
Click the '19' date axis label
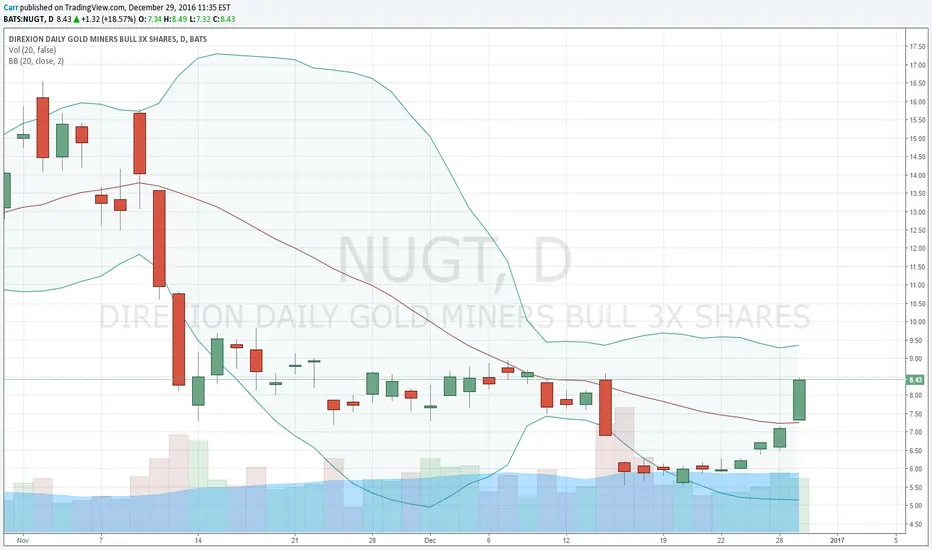[x=663, y=540]
